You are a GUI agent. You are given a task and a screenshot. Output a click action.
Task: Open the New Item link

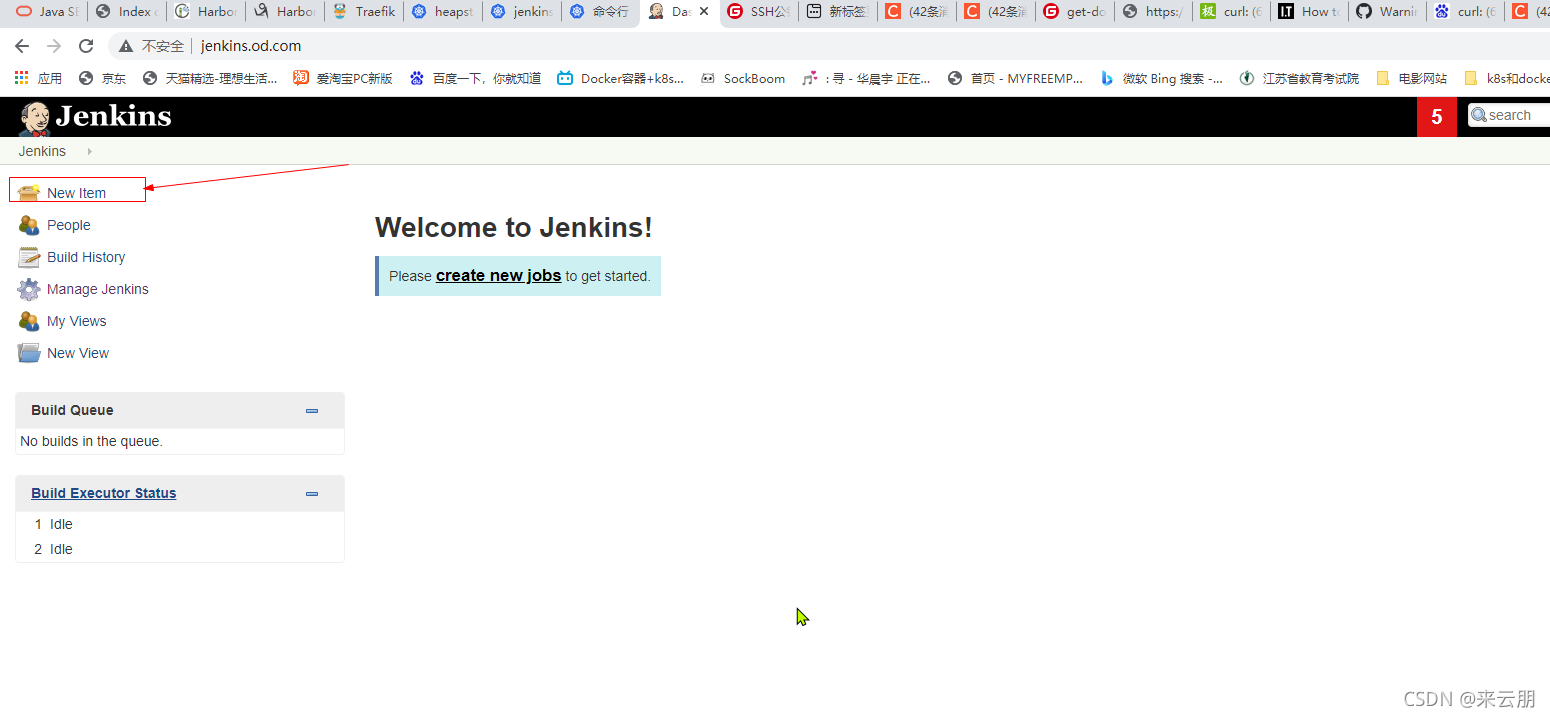pos(76,193)
